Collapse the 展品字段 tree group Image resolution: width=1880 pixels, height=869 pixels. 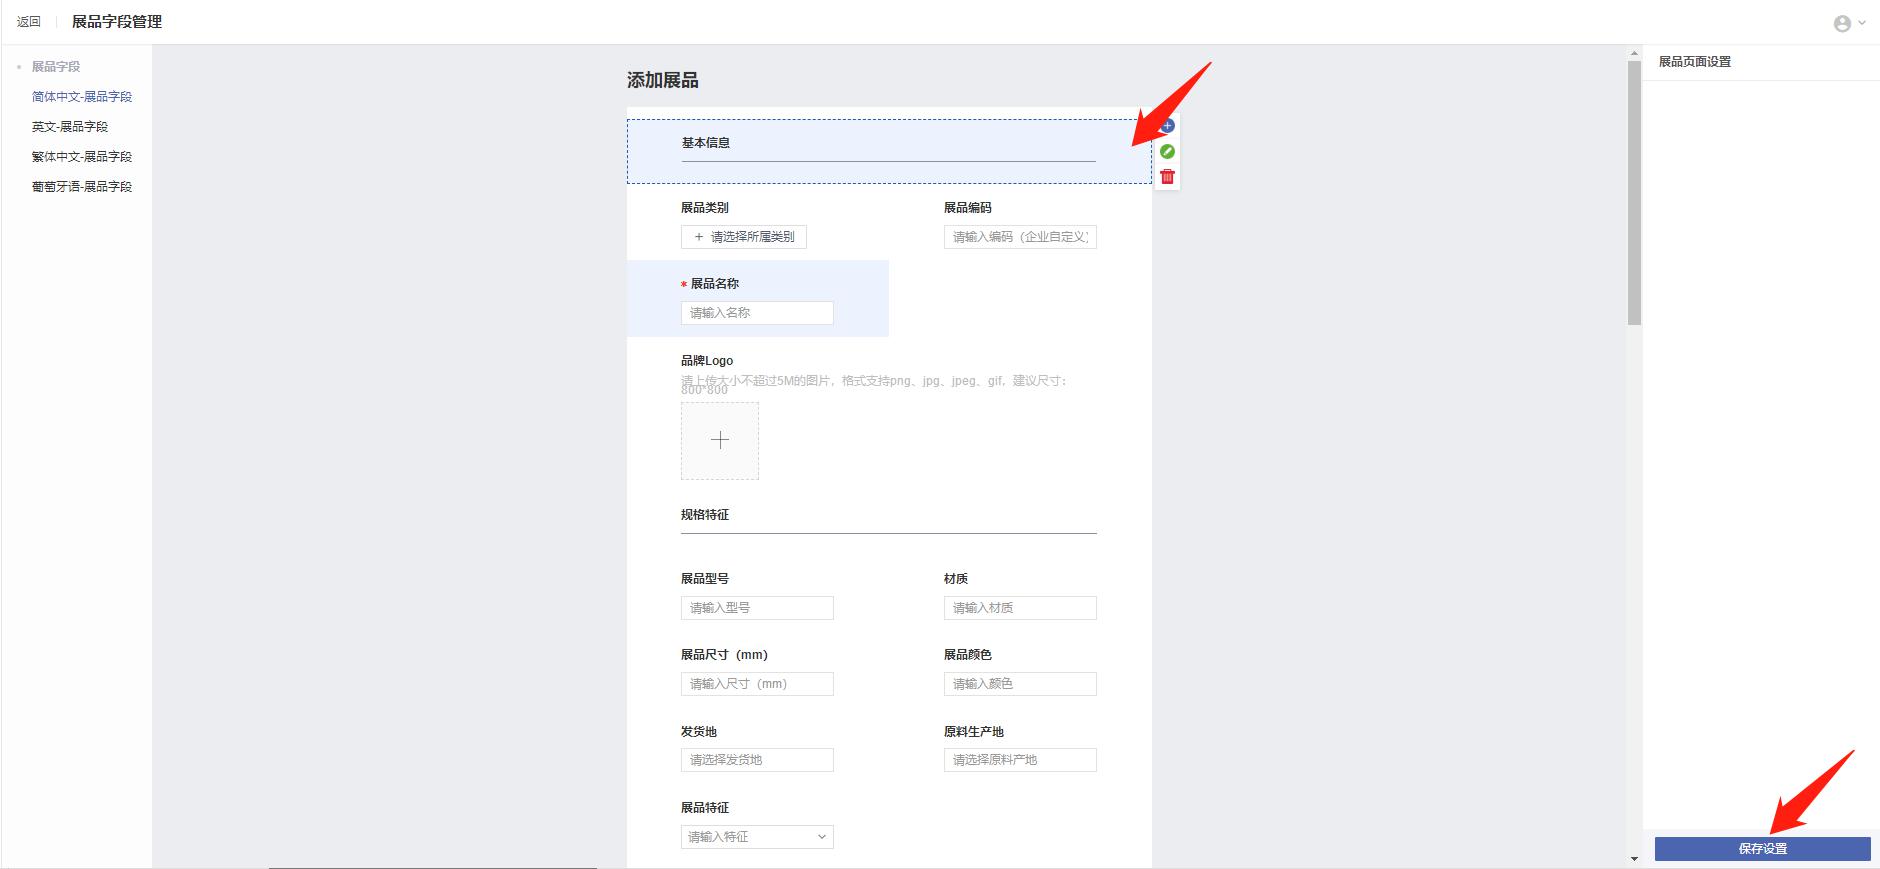(x=19, y=67)
